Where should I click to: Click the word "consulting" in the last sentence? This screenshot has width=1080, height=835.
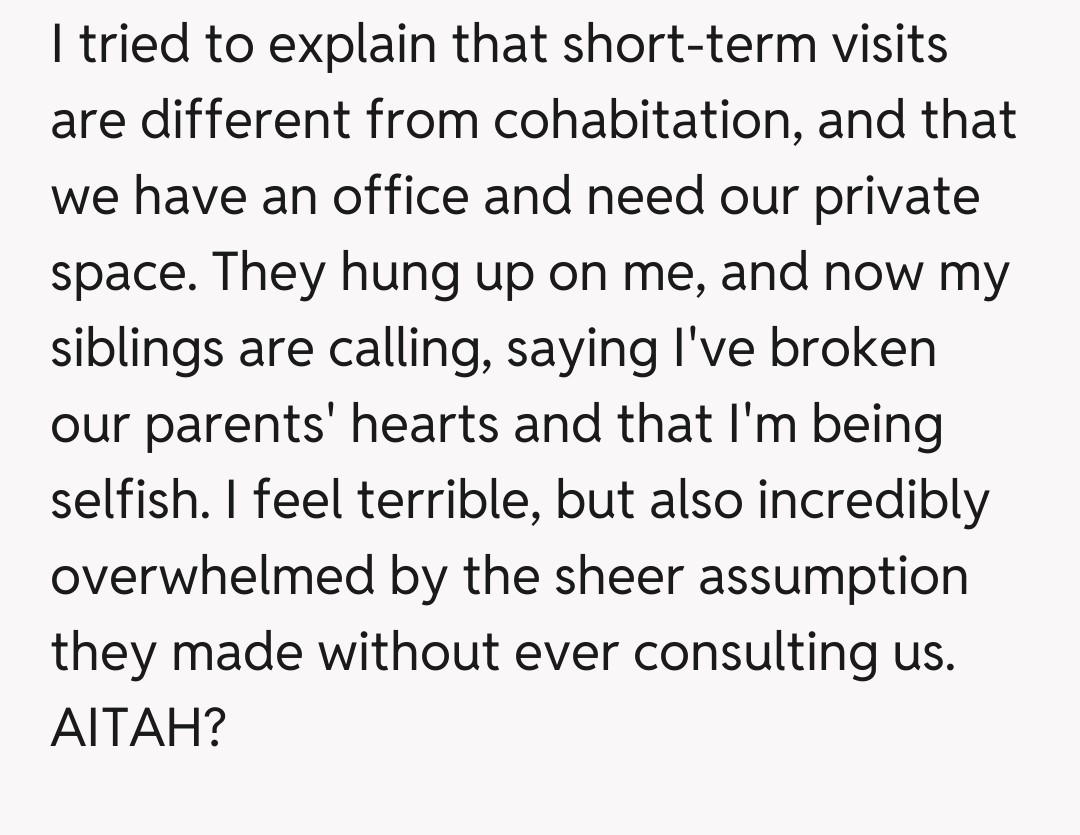752,653
